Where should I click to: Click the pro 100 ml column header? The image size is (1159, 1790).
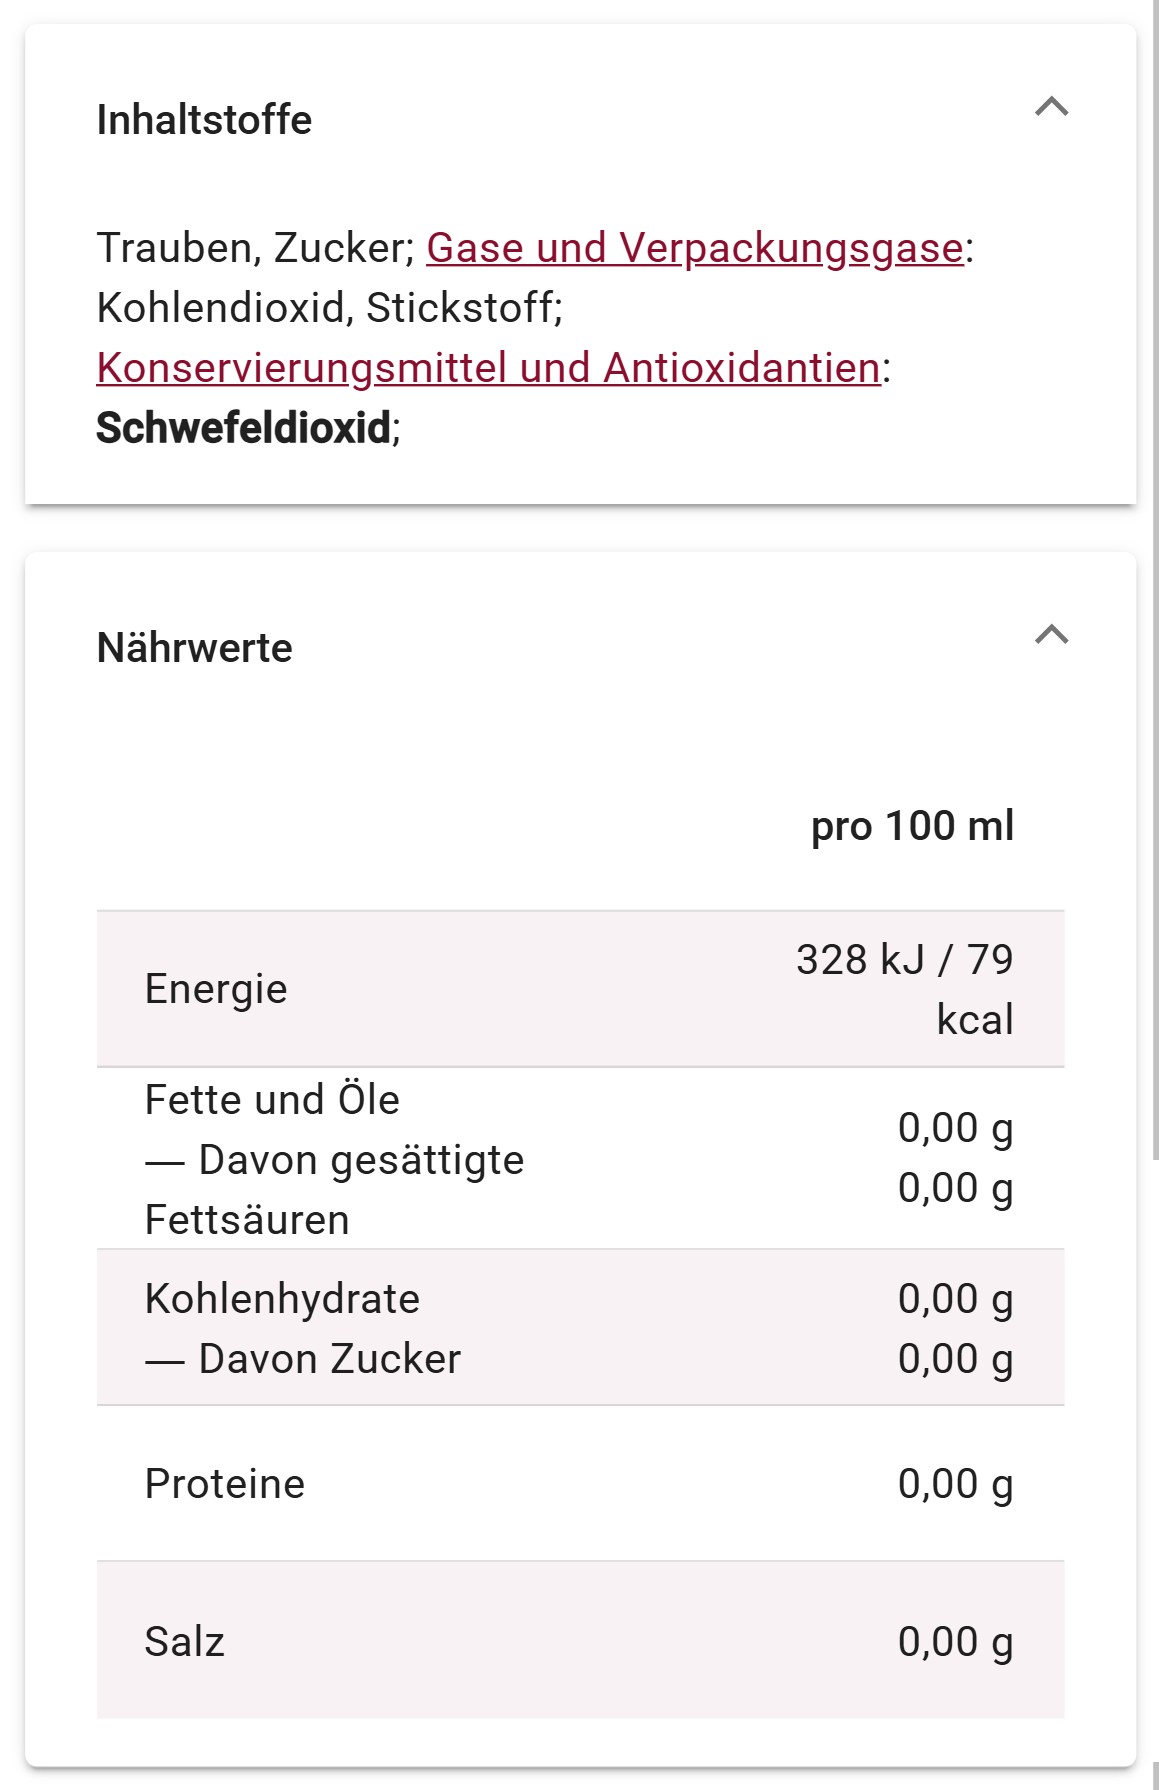coord(912,826)
